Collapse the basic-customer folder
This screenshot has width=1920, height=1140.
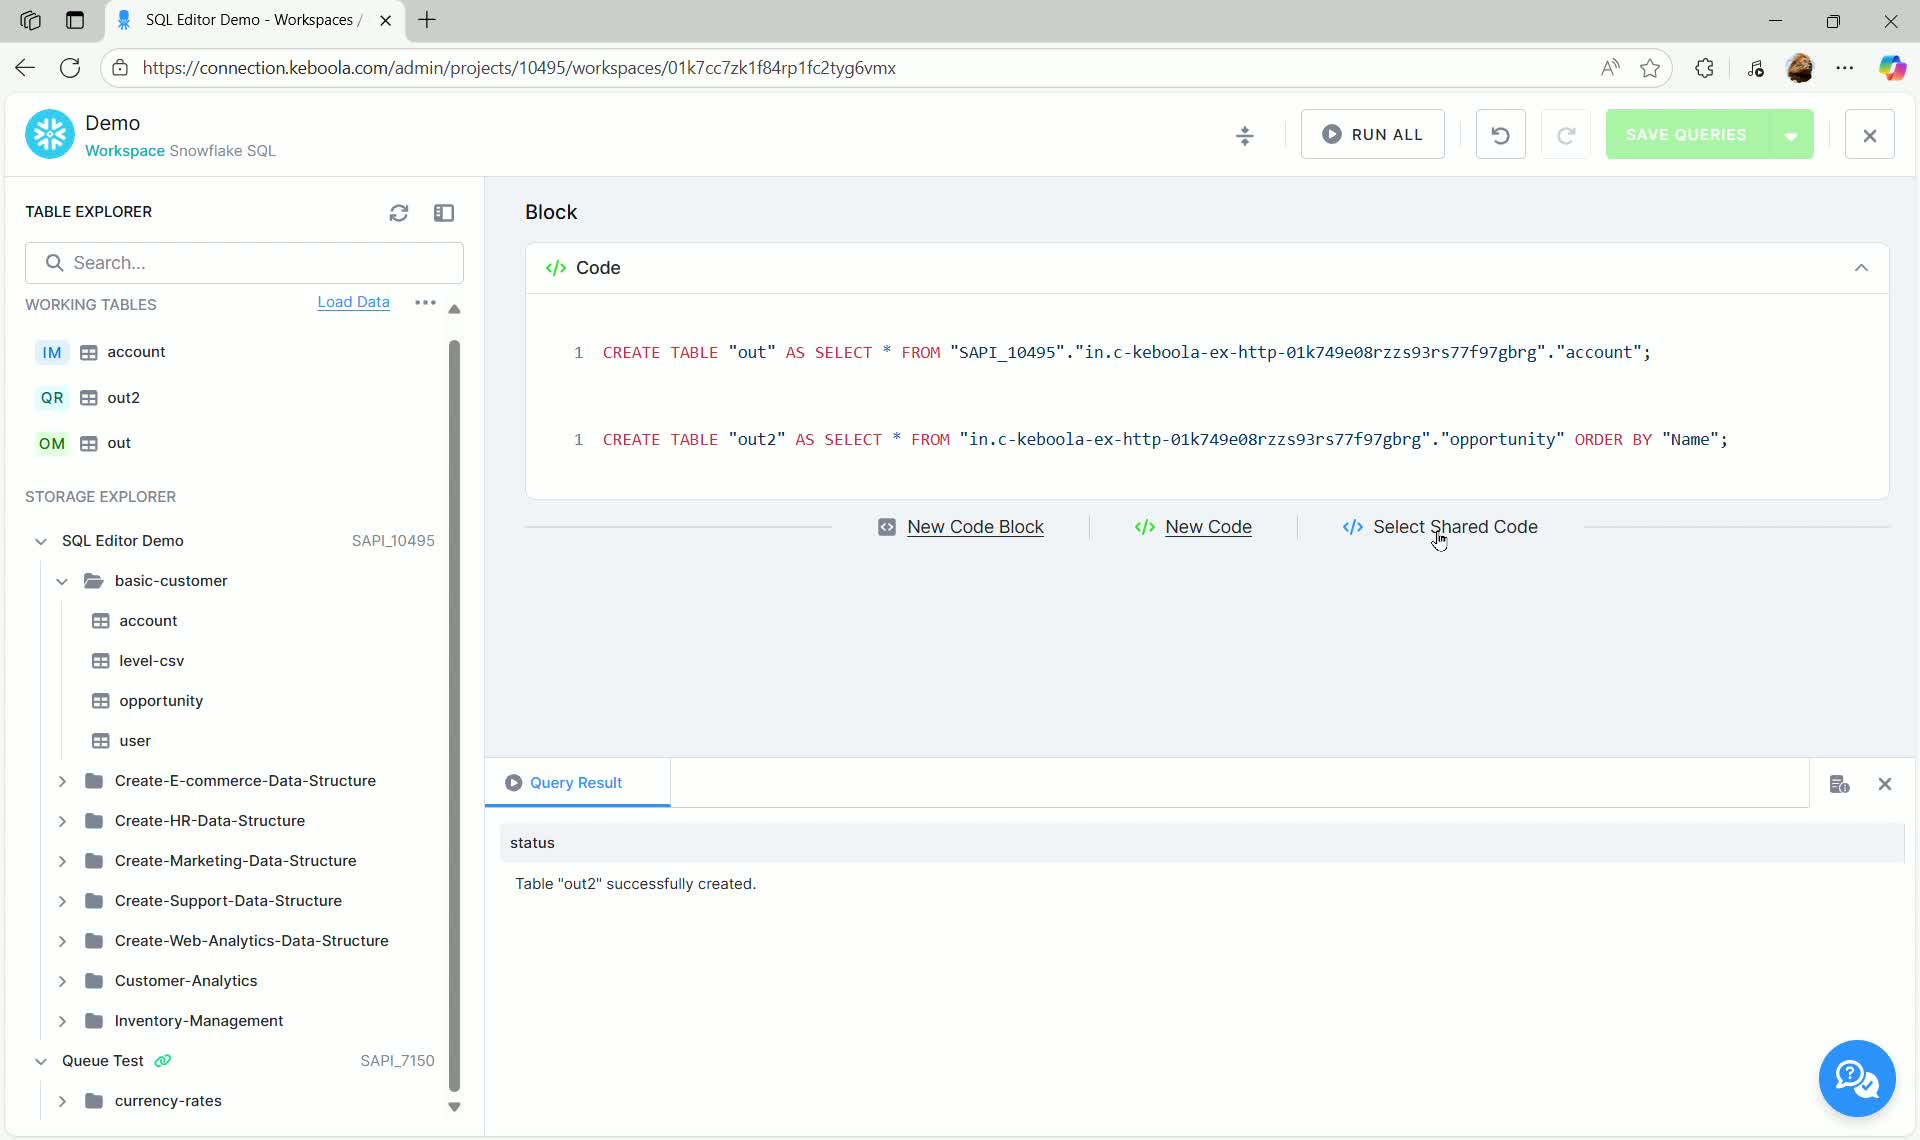click(x=62, y=580)
